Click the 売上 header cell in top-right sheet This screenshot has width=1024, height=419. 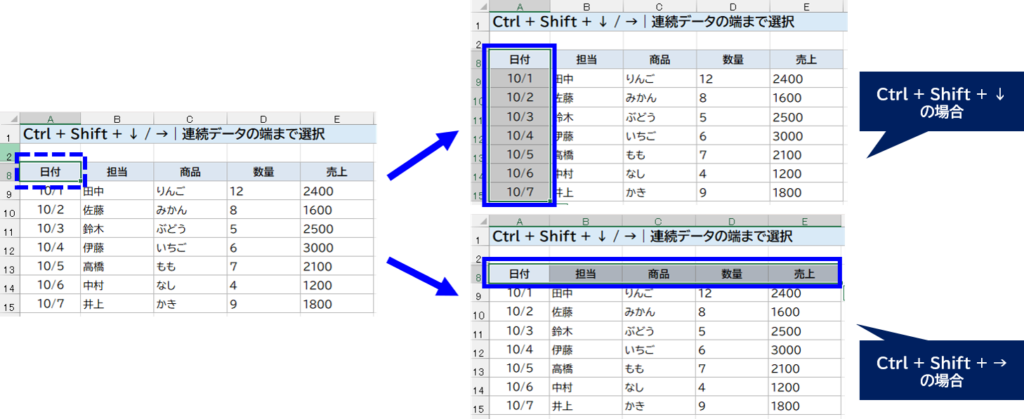[x=807, y=60]
